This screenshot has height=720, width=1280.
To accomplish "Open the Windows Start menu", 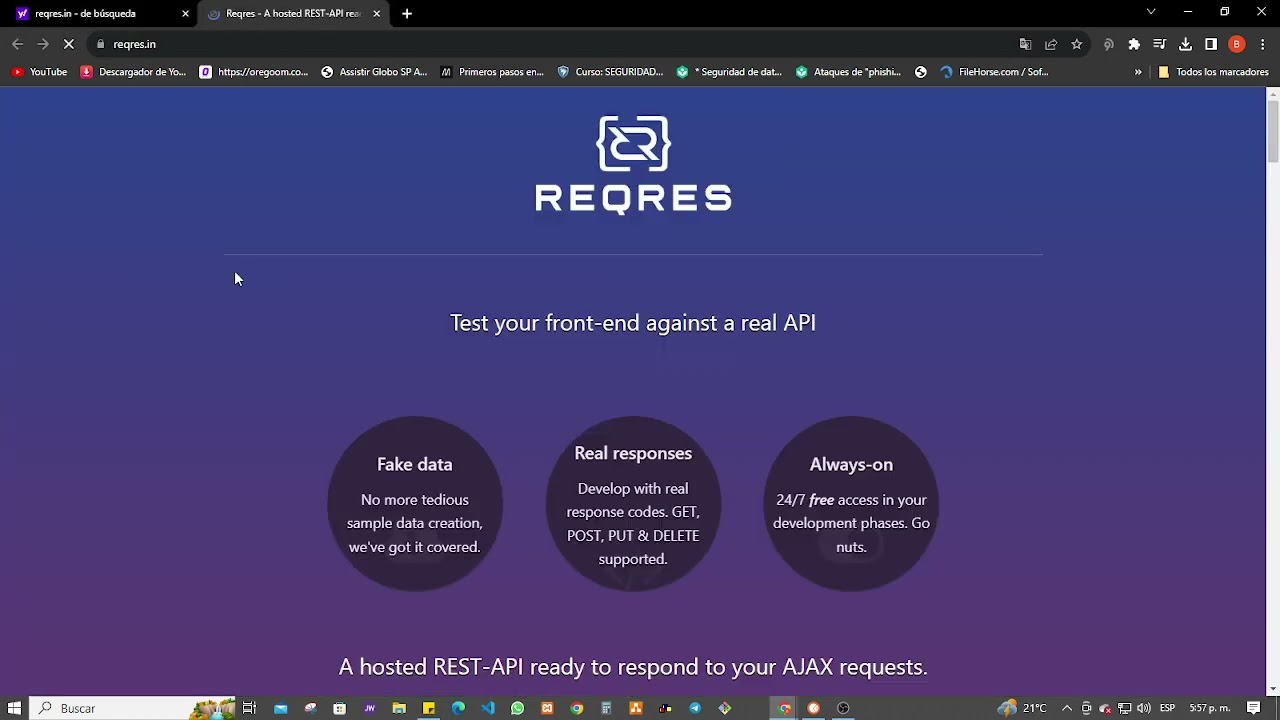I will 14,708.
